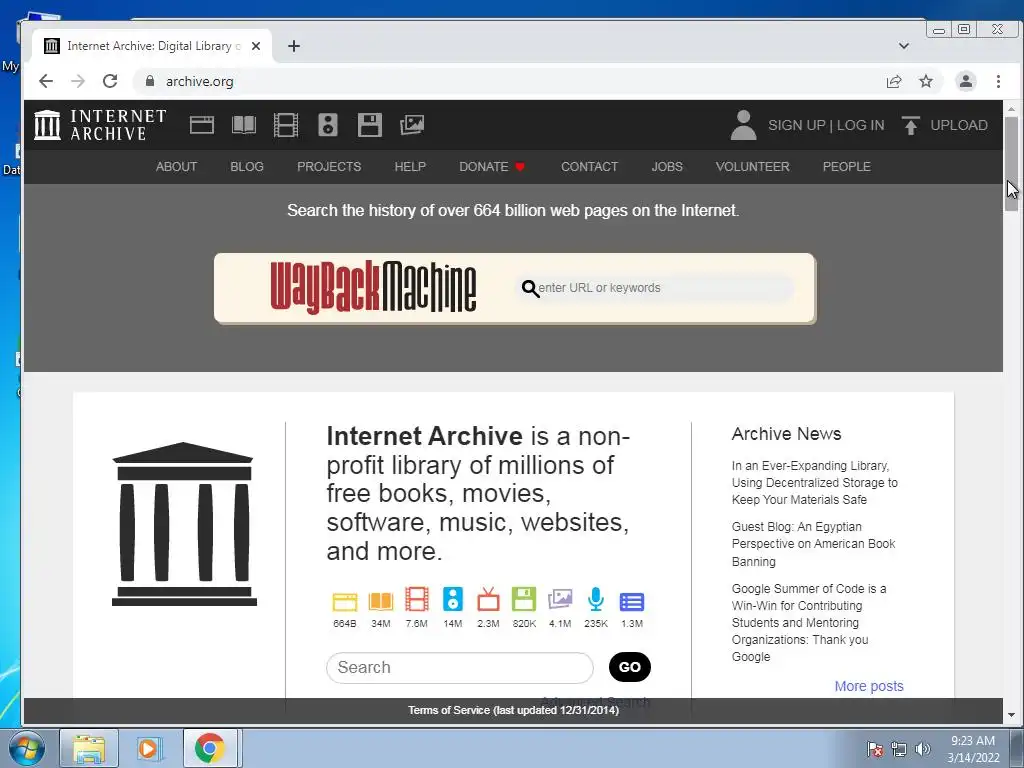Open the CONTACT menu item

pos(589,167)
